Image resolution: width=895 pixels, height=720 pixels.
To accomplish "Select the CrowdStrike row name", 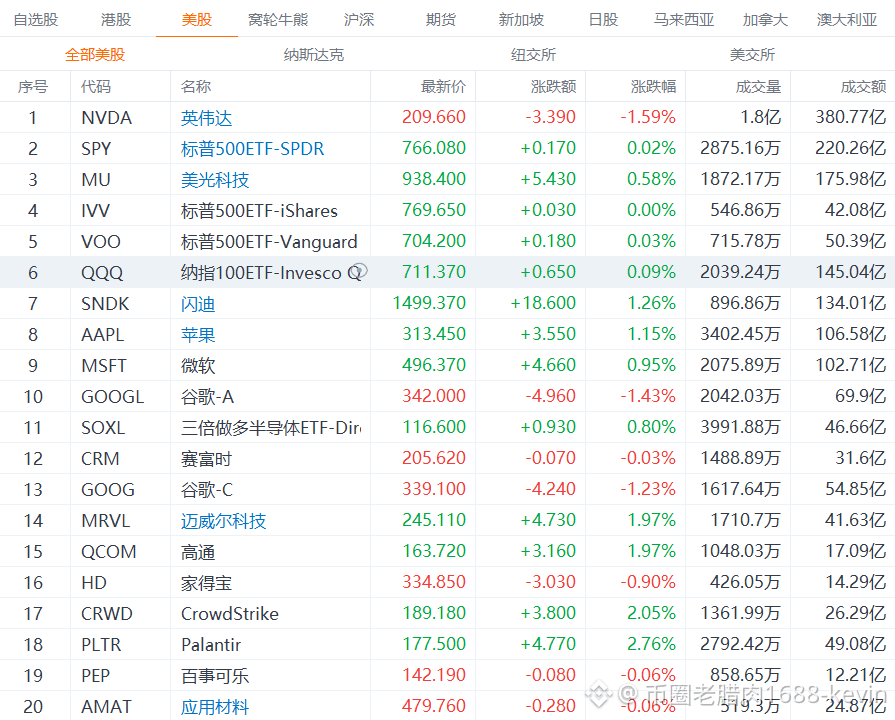I will pos(229,614).
